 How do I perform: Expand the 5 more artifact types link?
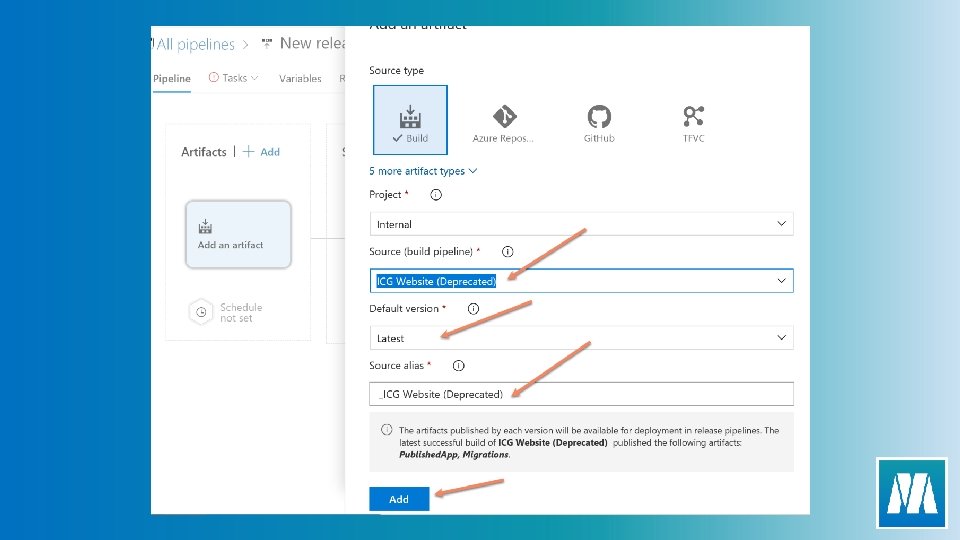(x=422, y=171)
